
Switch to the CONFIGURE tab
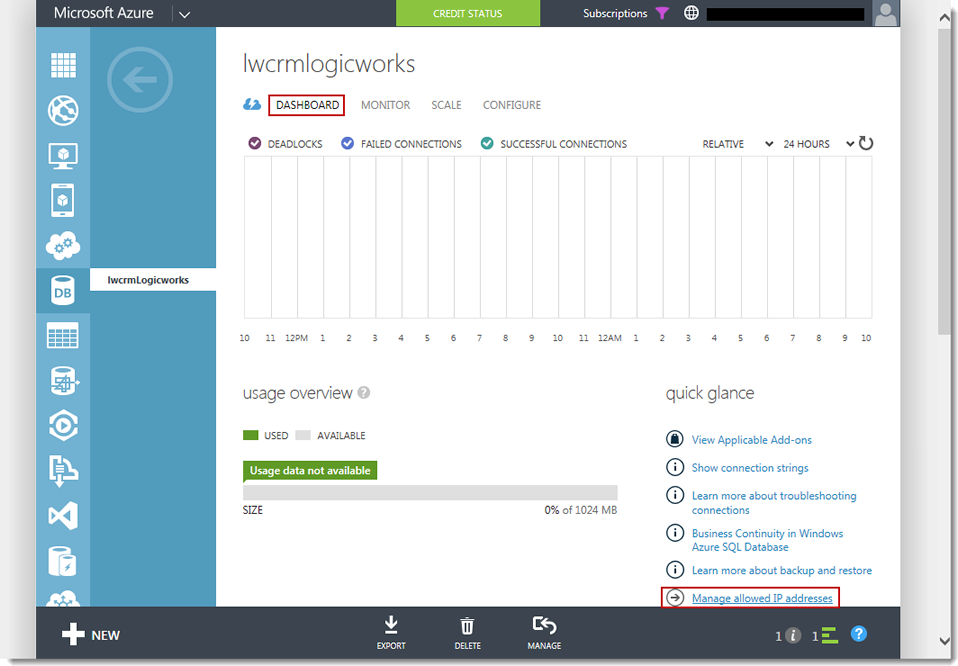(512, 105)
